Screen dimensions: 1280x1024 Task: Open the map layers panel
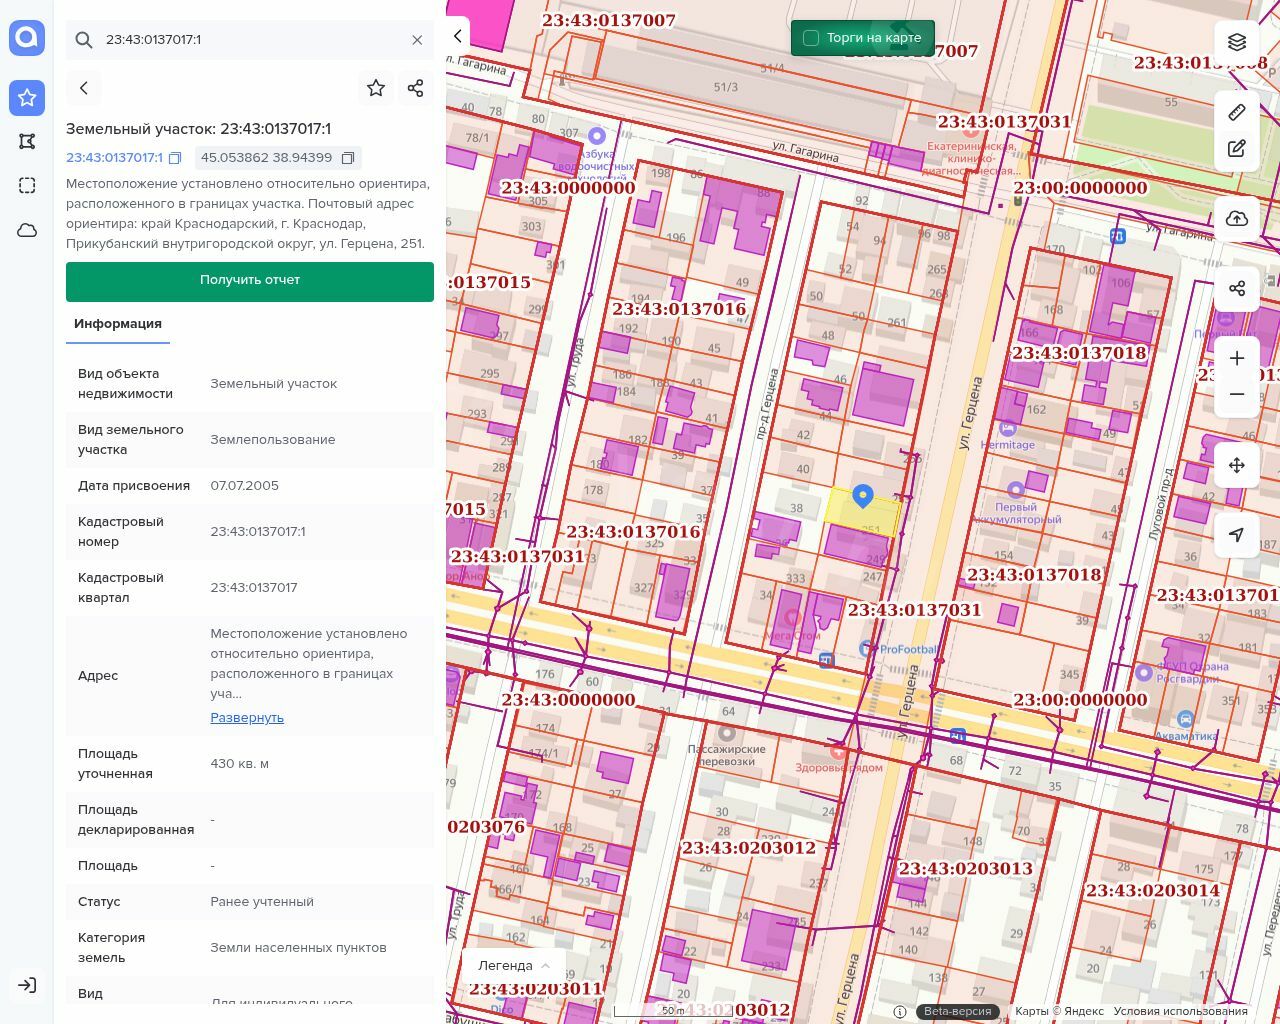tap(1237, 42)
